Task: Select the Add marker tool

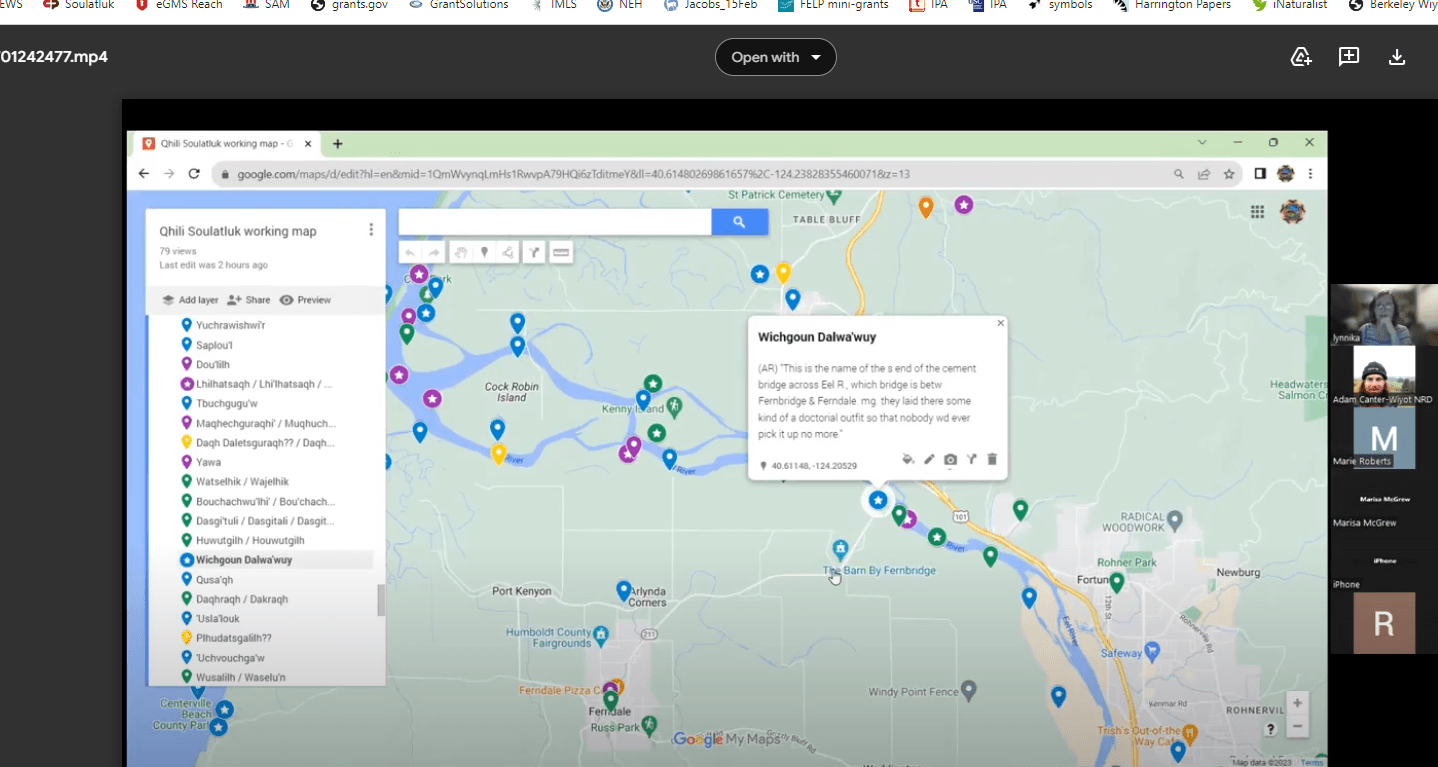Action: [484, 253]
